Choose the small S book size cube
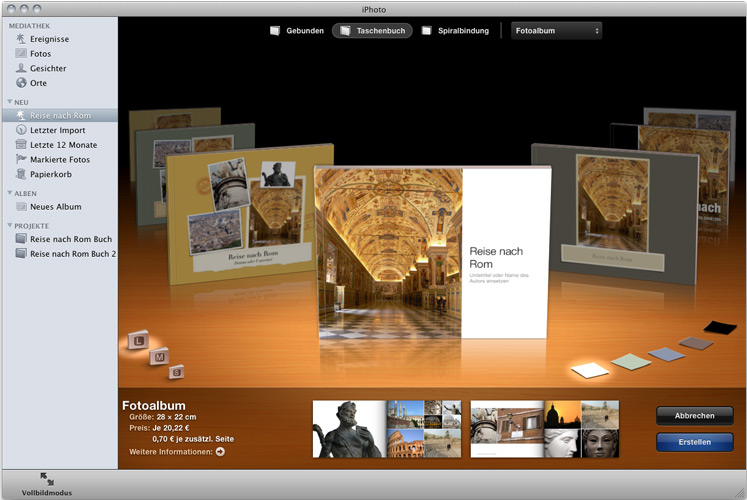 pos(177,372)
